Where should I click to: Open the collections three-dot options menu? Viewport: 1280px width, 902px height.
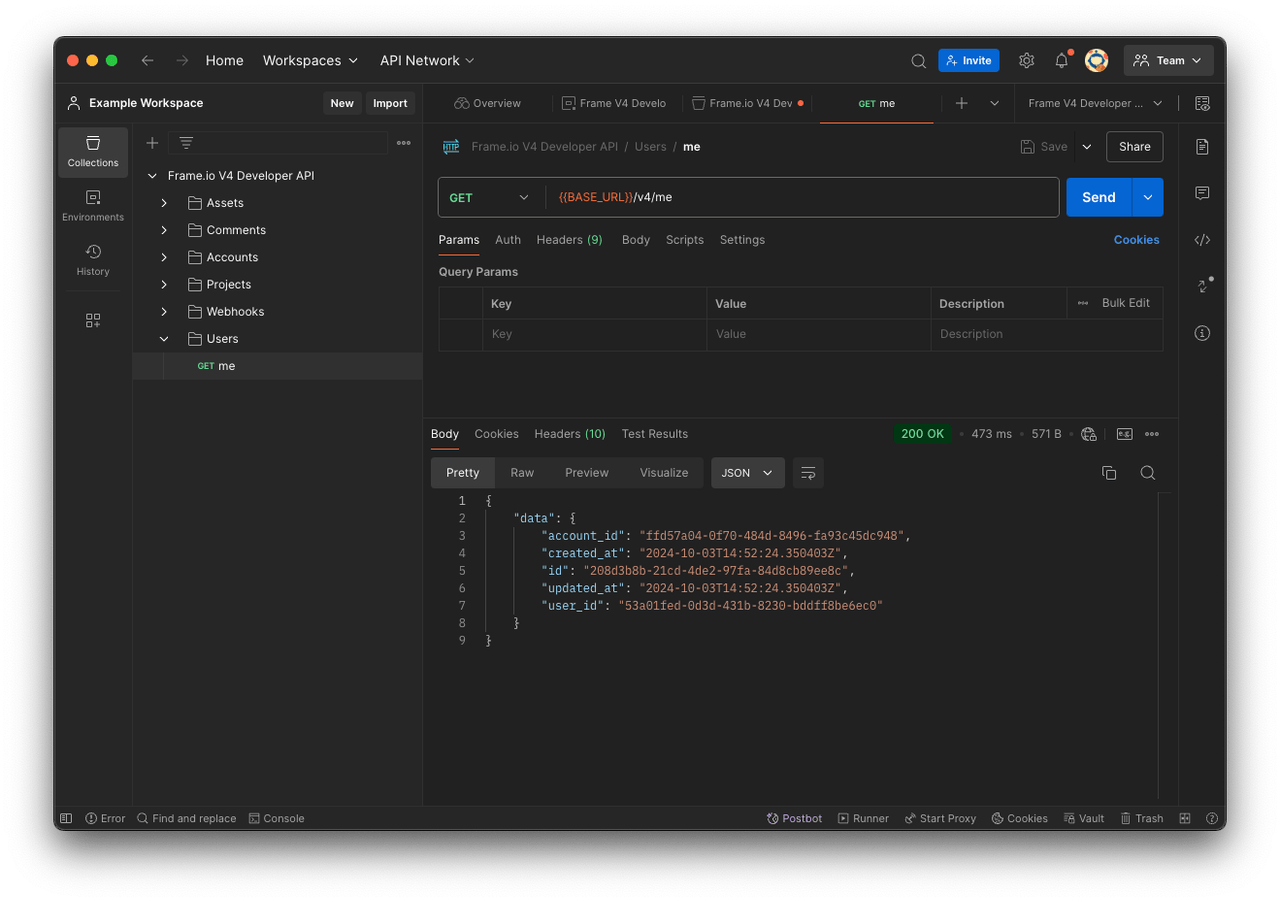[x=404, y=143]
